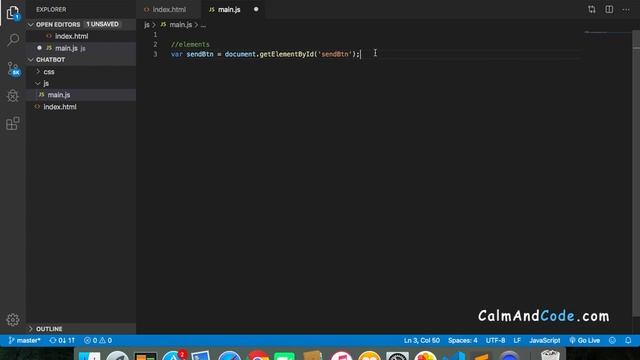Open Google Chrome from the Dock
Viewport: 640px width, 360px height.
coord(258,356)
